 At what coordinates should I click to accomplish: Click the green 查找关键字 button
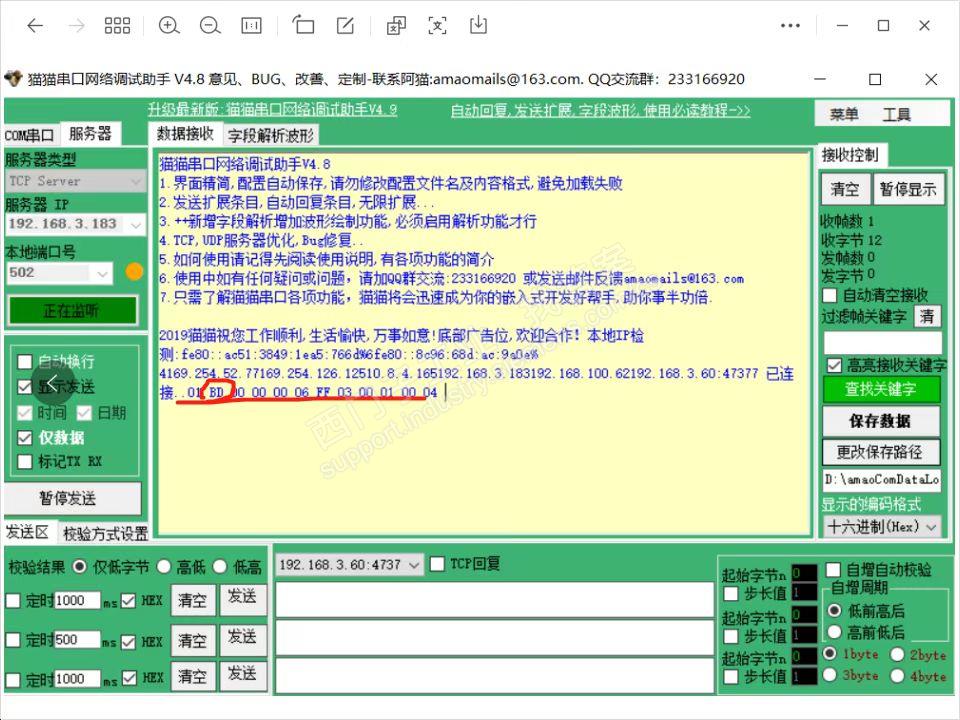880,389
